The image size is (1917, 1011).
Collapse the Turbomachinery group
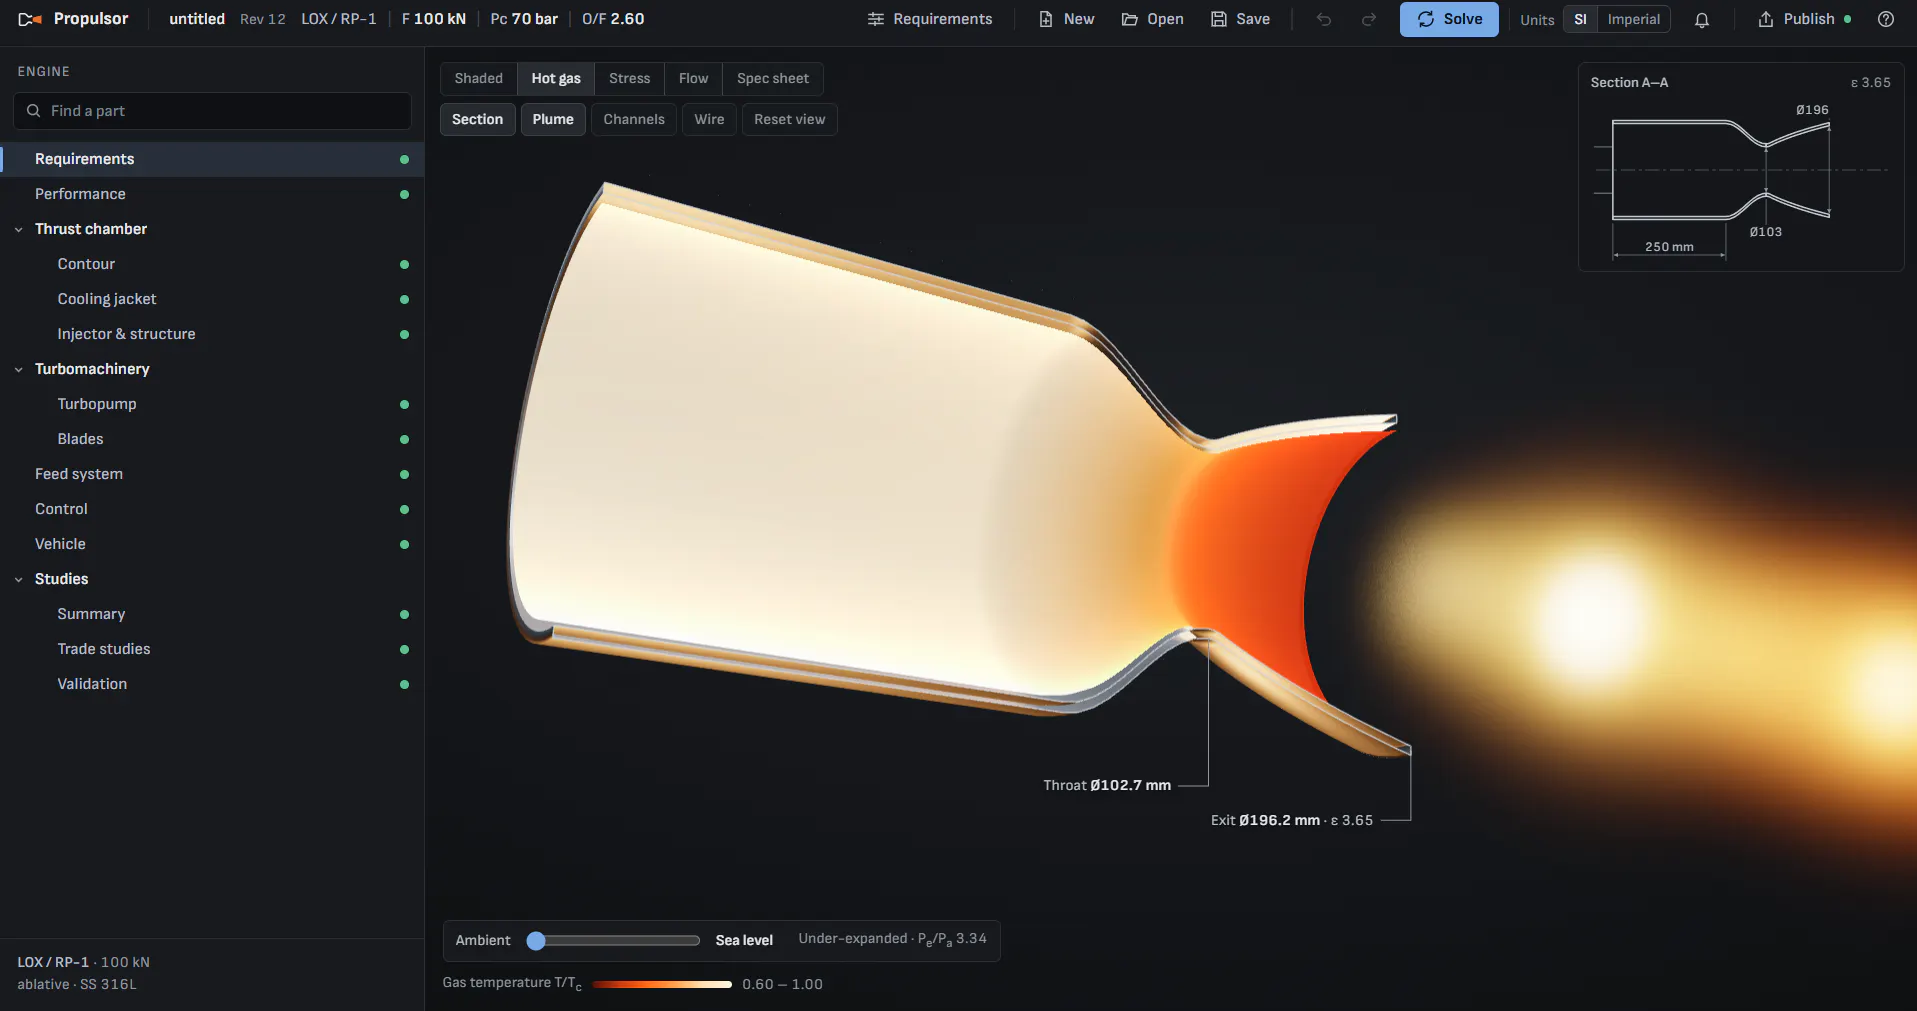(x=19, y=369)
